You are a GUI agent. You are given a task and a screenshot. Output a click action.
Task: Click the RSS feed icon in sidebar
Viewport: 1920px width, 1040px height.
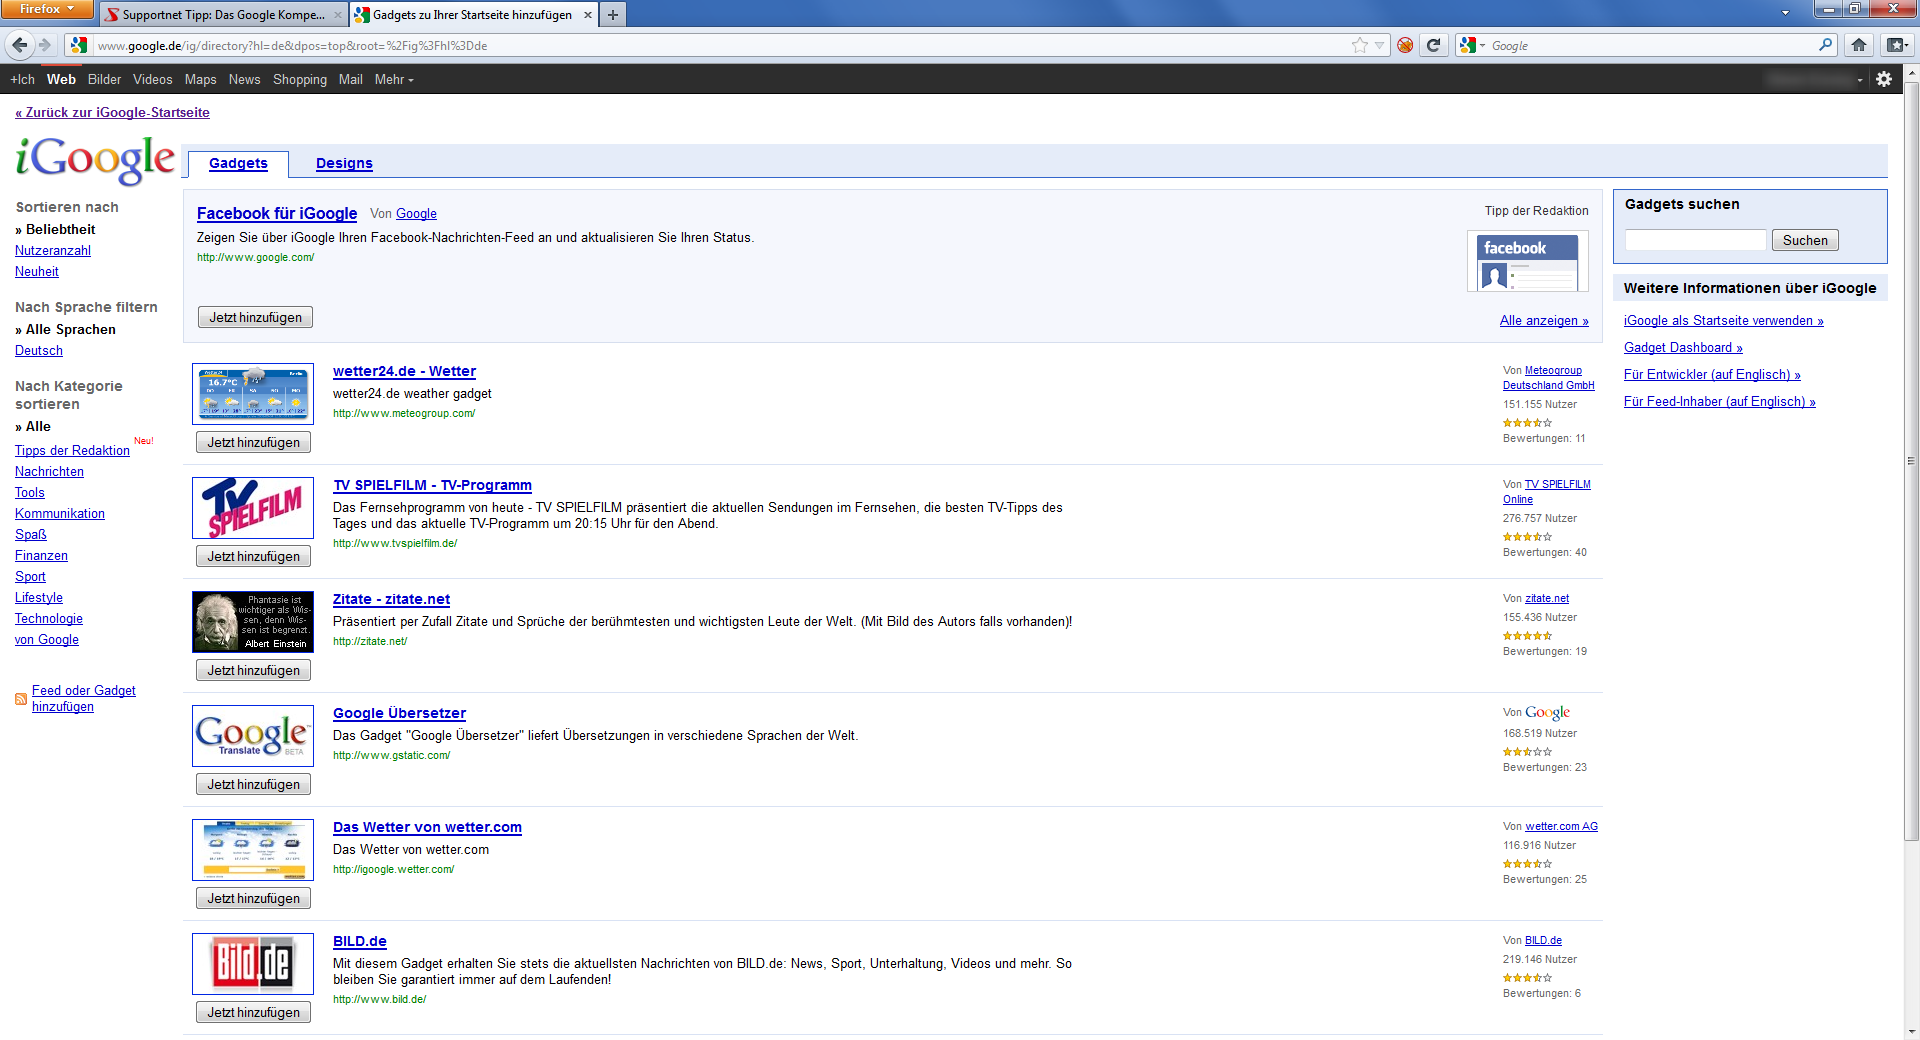pyautogui.click(x=21, y=699)
